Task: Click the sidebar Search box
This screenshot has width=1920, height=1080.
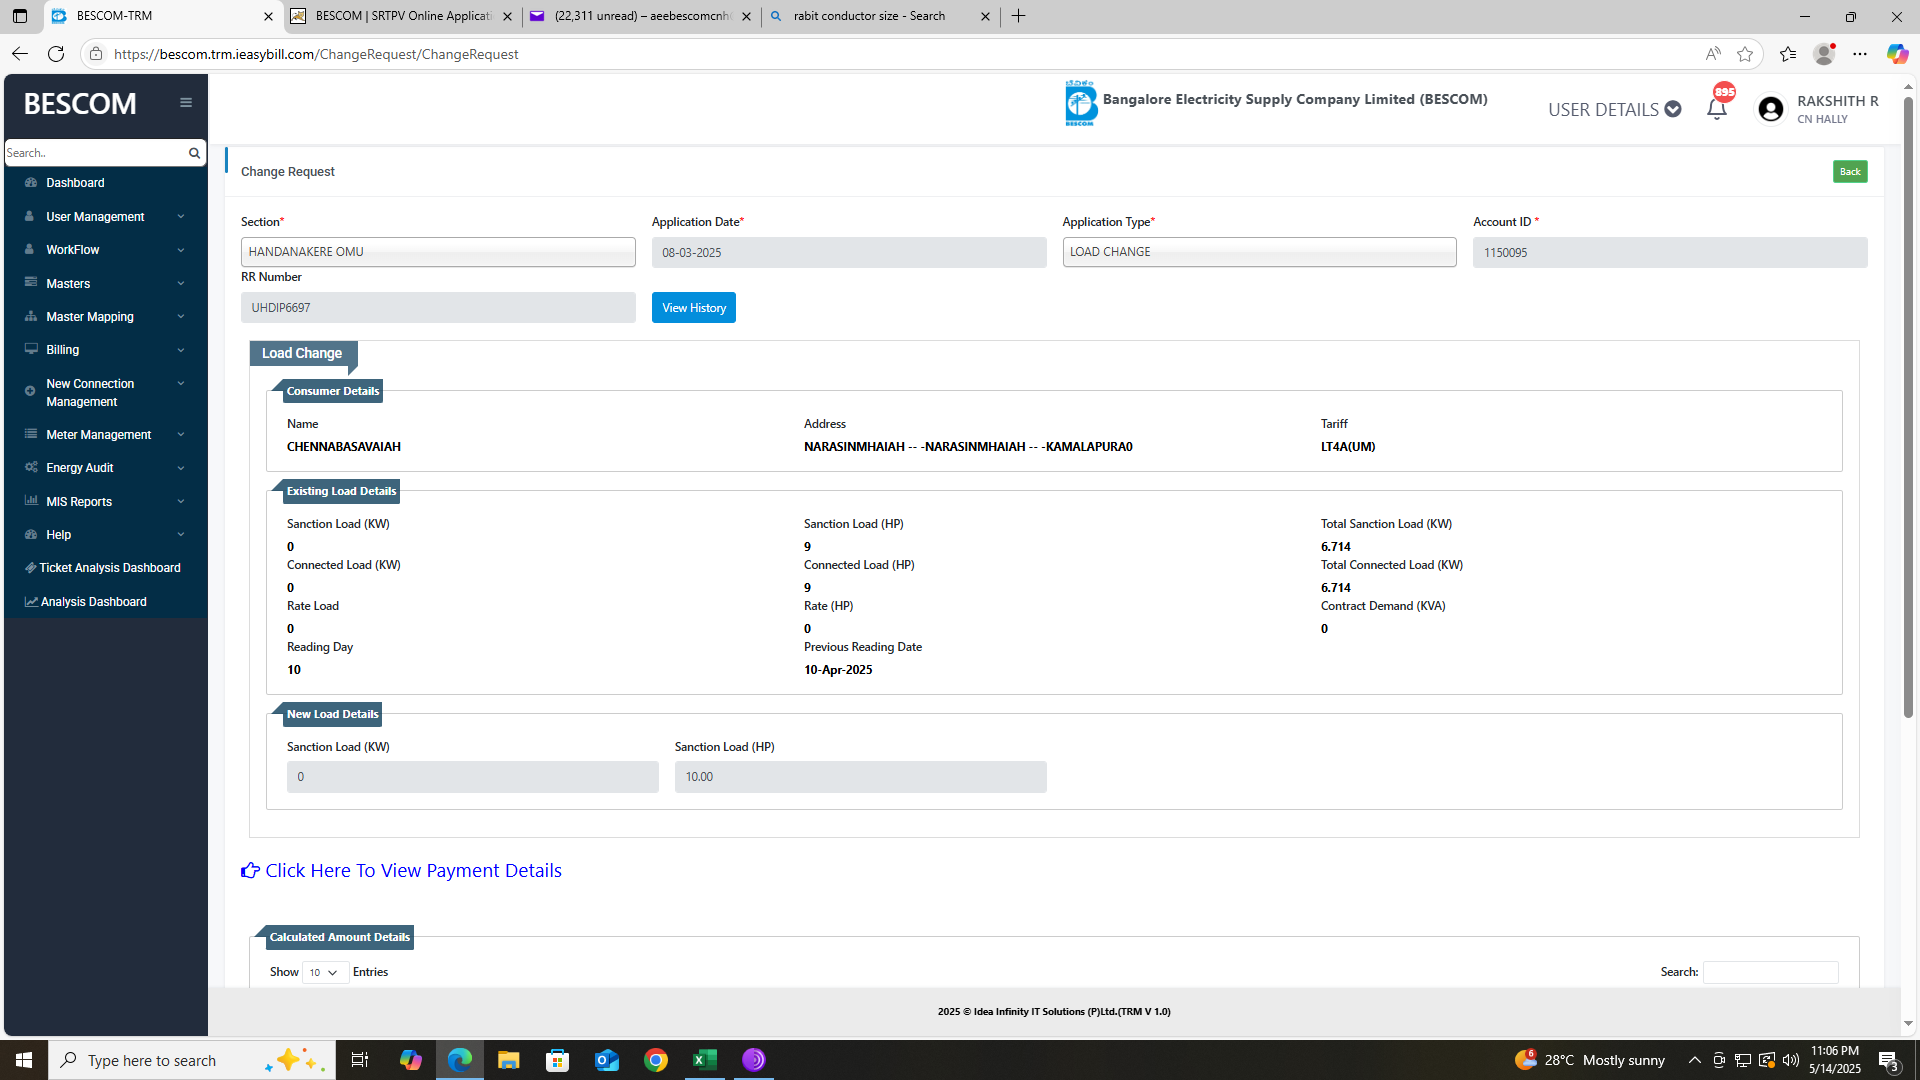Action: (x=95, y=153)
